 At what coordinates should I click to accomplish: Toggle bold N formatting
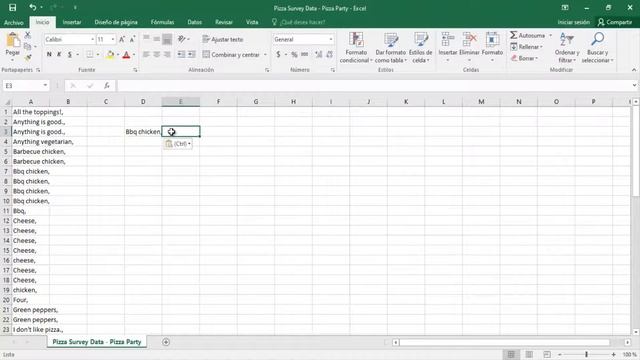point(49,54)
